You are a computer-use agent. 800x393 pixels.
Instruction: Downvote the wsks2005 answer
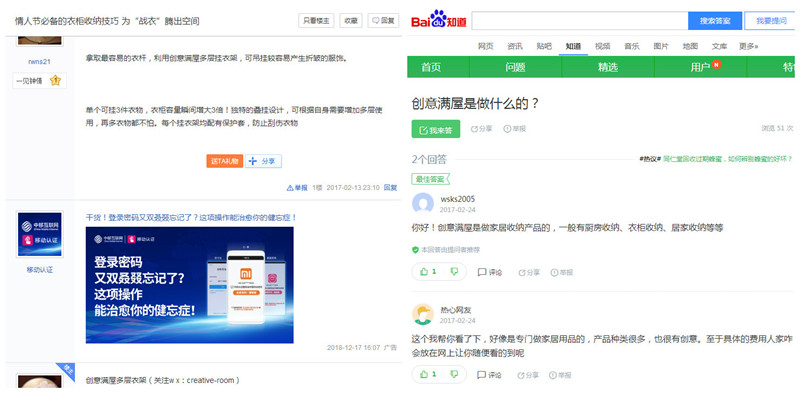(454, 272)
